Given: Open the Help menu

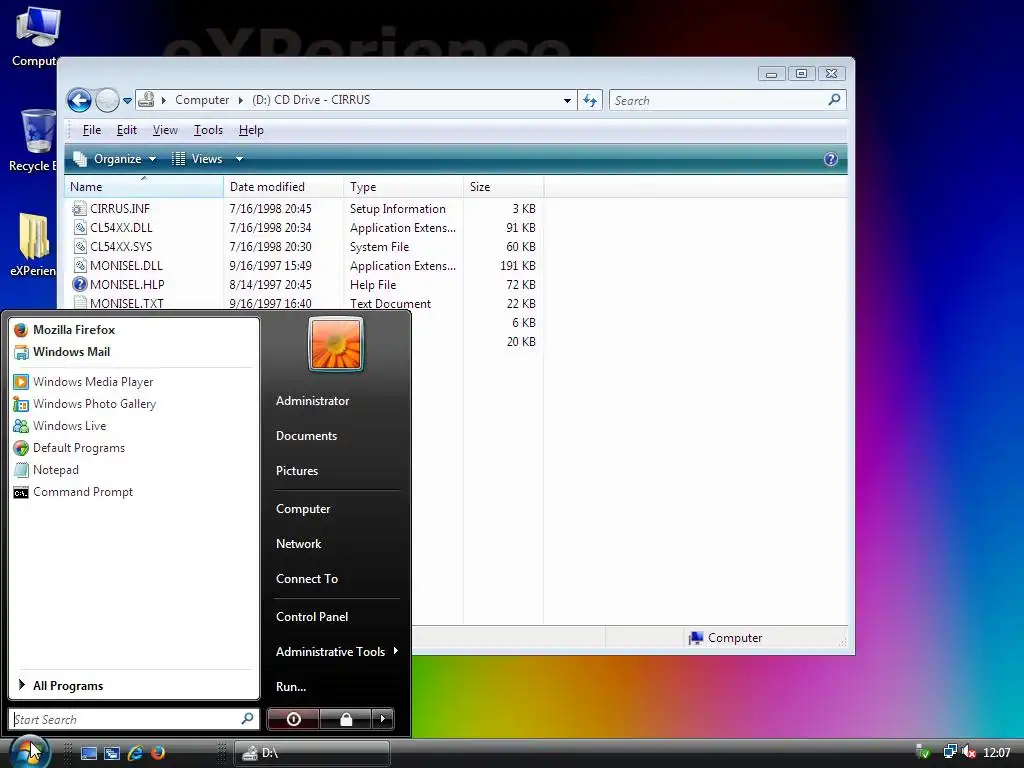Looking at the screenshot, I should coord(251,130).
